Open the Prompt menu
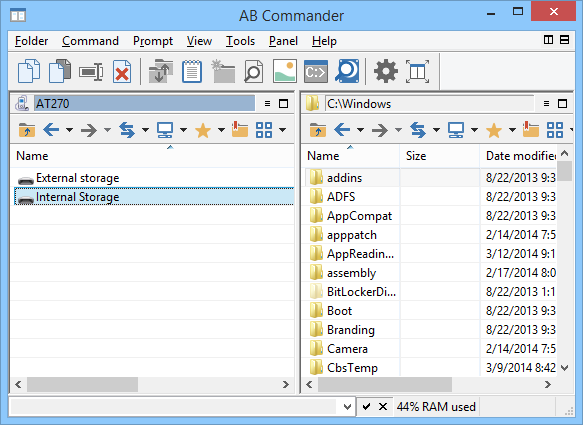 point(153,41)
